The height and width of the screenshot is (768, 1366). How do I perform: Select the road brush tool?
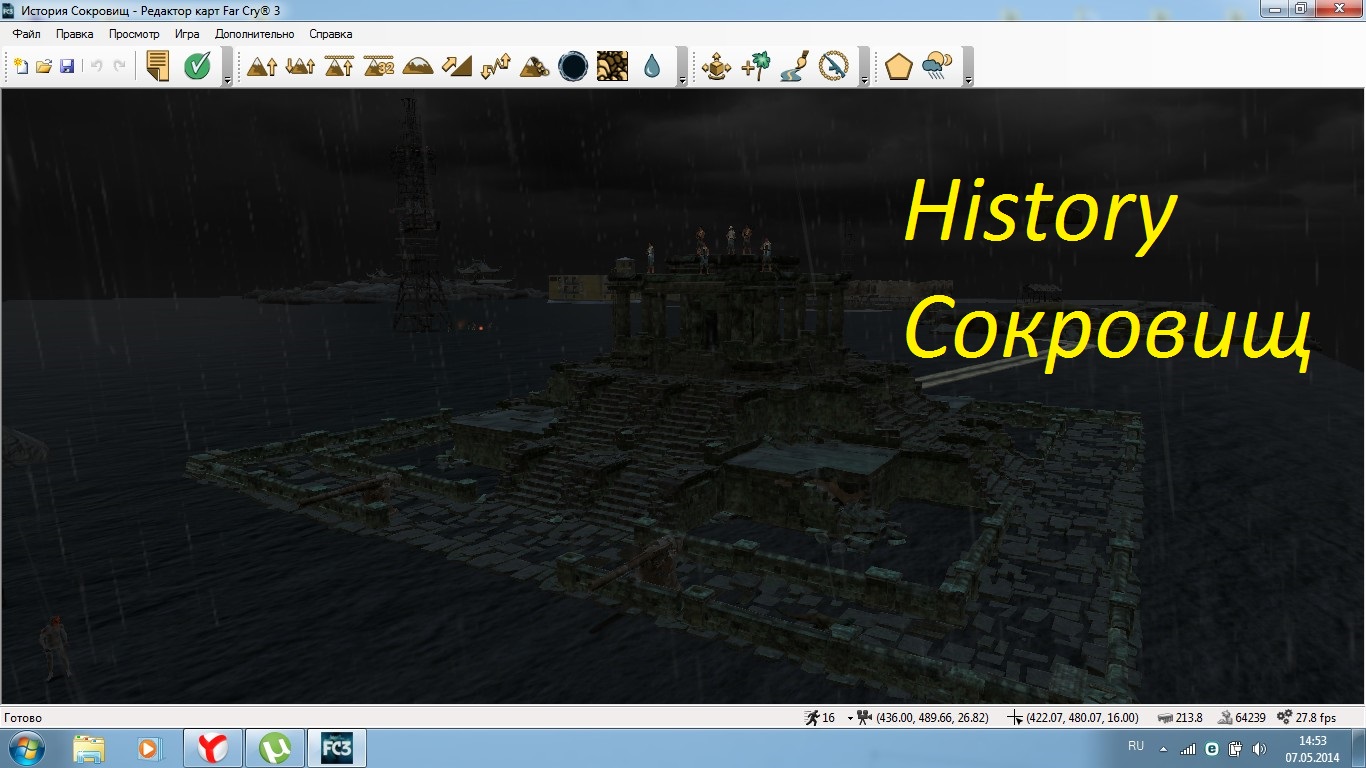pyautogui.click(x=794, y=66)
